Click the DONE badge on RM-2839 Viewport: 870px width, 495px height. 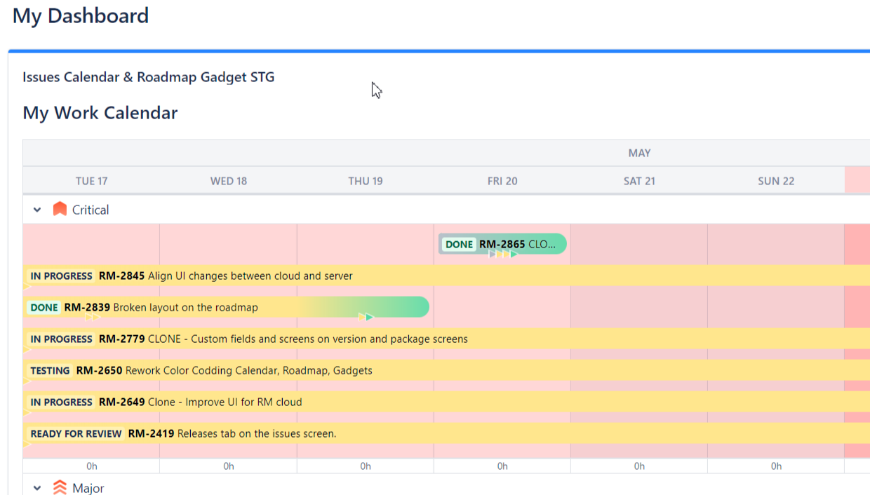[44, 308]
